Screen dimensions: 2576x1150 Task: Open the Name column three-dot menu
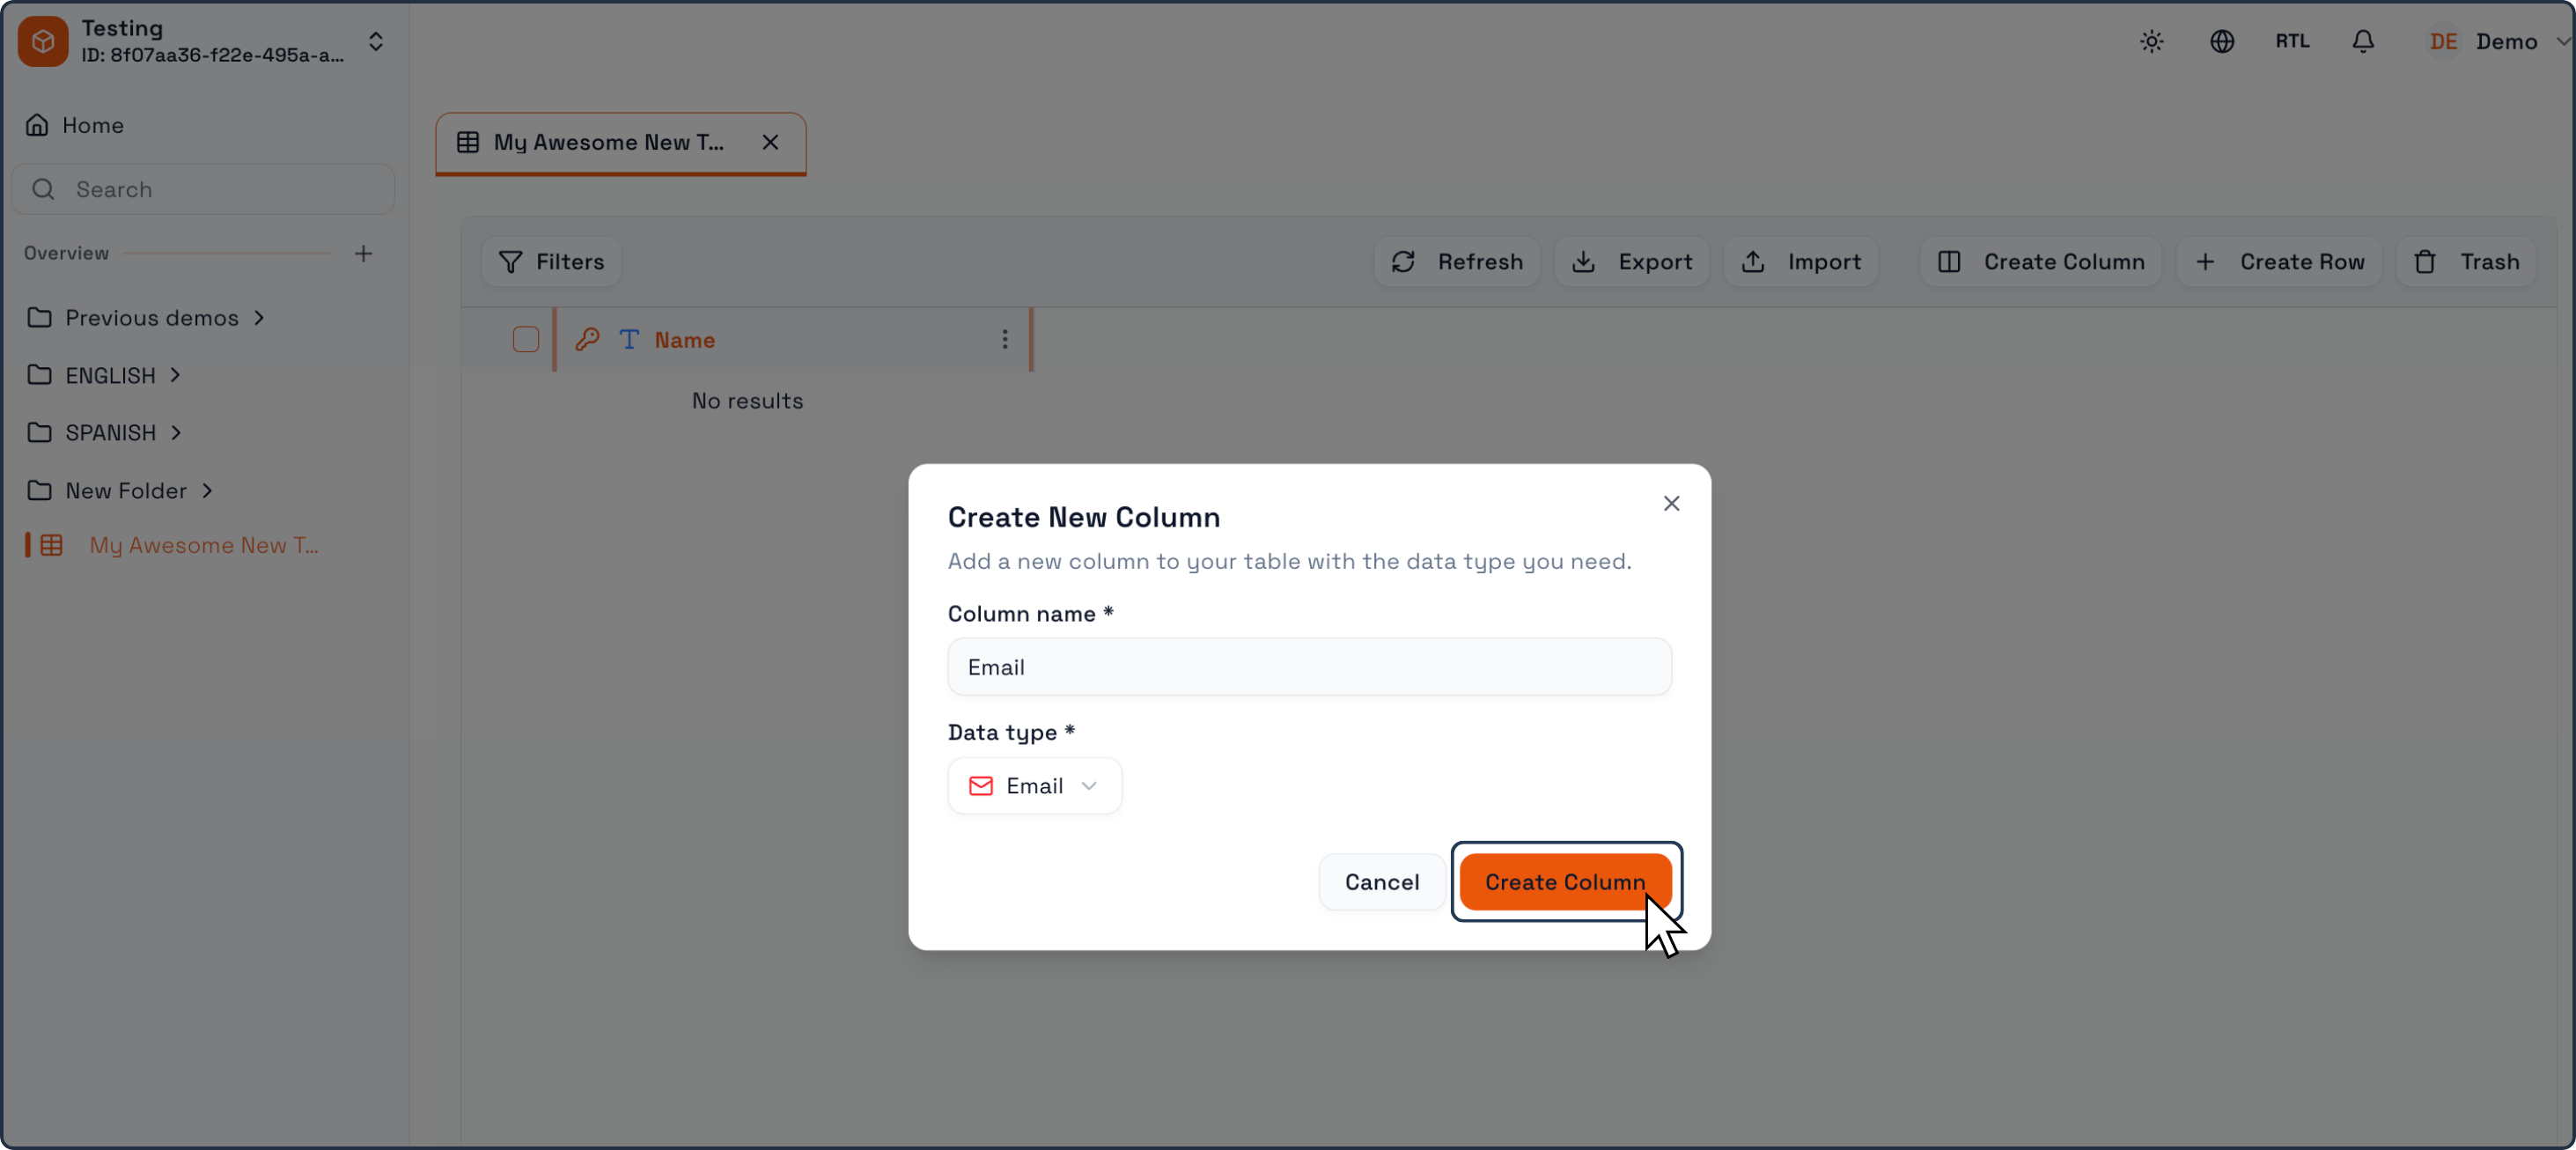[1004, 339]
